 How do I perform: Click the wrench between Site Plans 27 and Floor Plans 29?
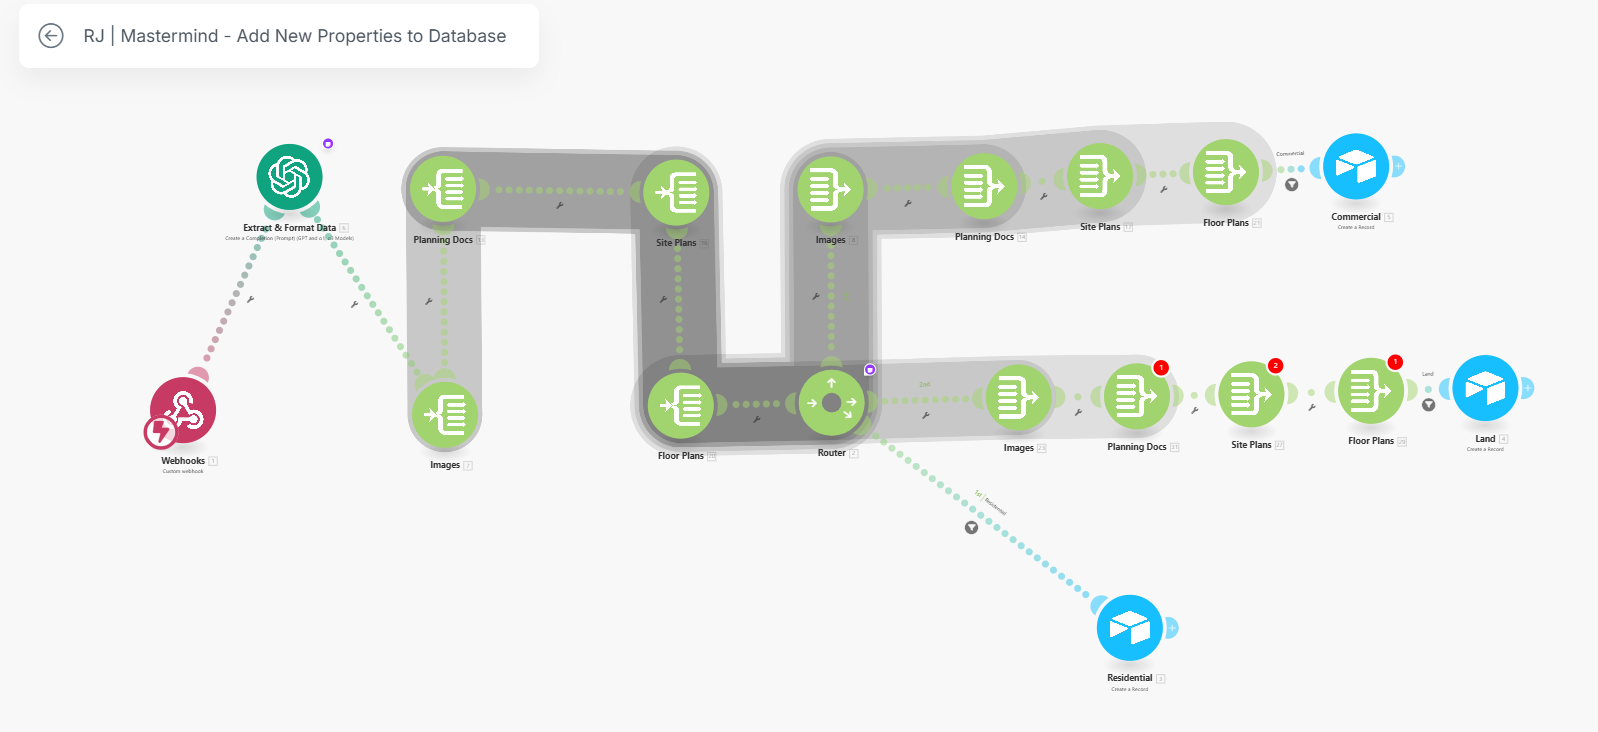[x=1311, y=408]
